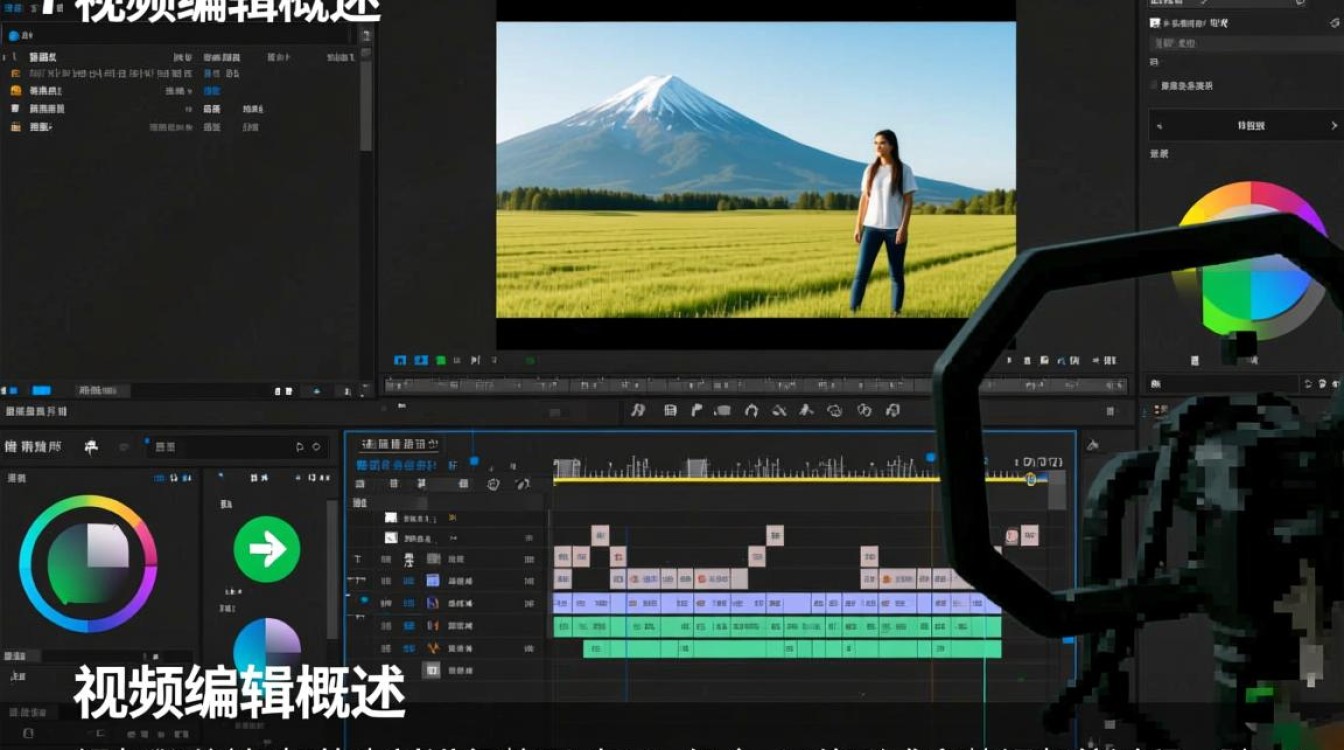Click the rightmost tool icon in row above timeline

[x=893, y=410]
